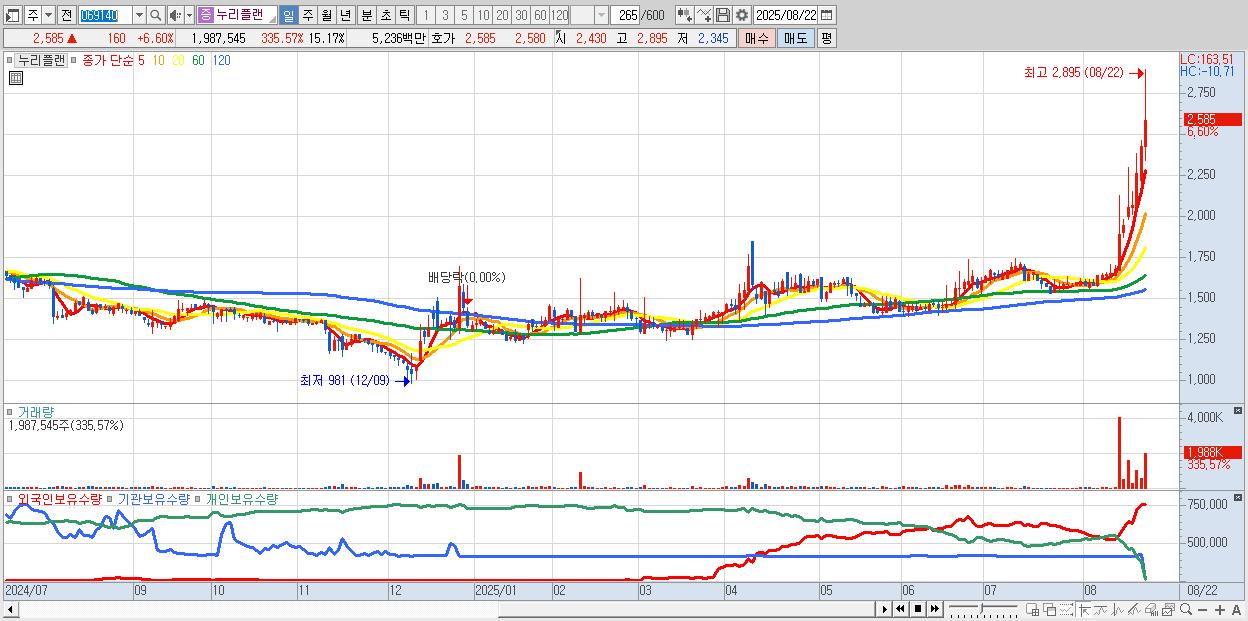The image size is (1248, 621).
Task: Toggle the 월 monthly period button
Action: tap(326, 15)
